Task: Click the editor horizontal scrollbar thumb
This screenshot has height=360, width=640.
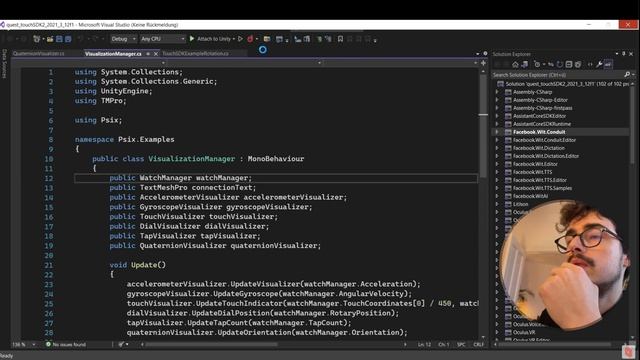Action: (x=211, y=344)
